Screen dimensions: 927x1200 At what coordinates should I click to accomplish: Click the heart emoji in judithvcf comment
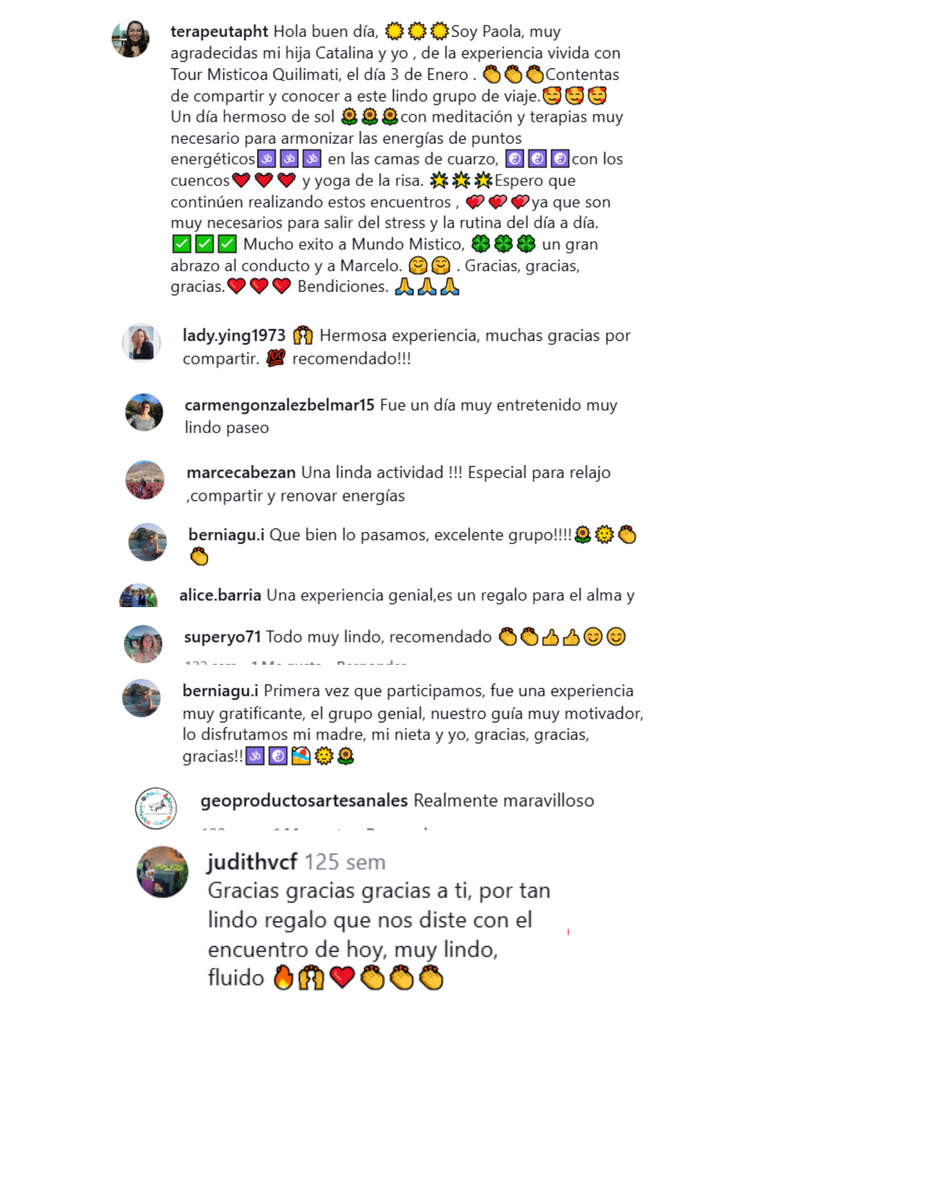coord(342,979)
